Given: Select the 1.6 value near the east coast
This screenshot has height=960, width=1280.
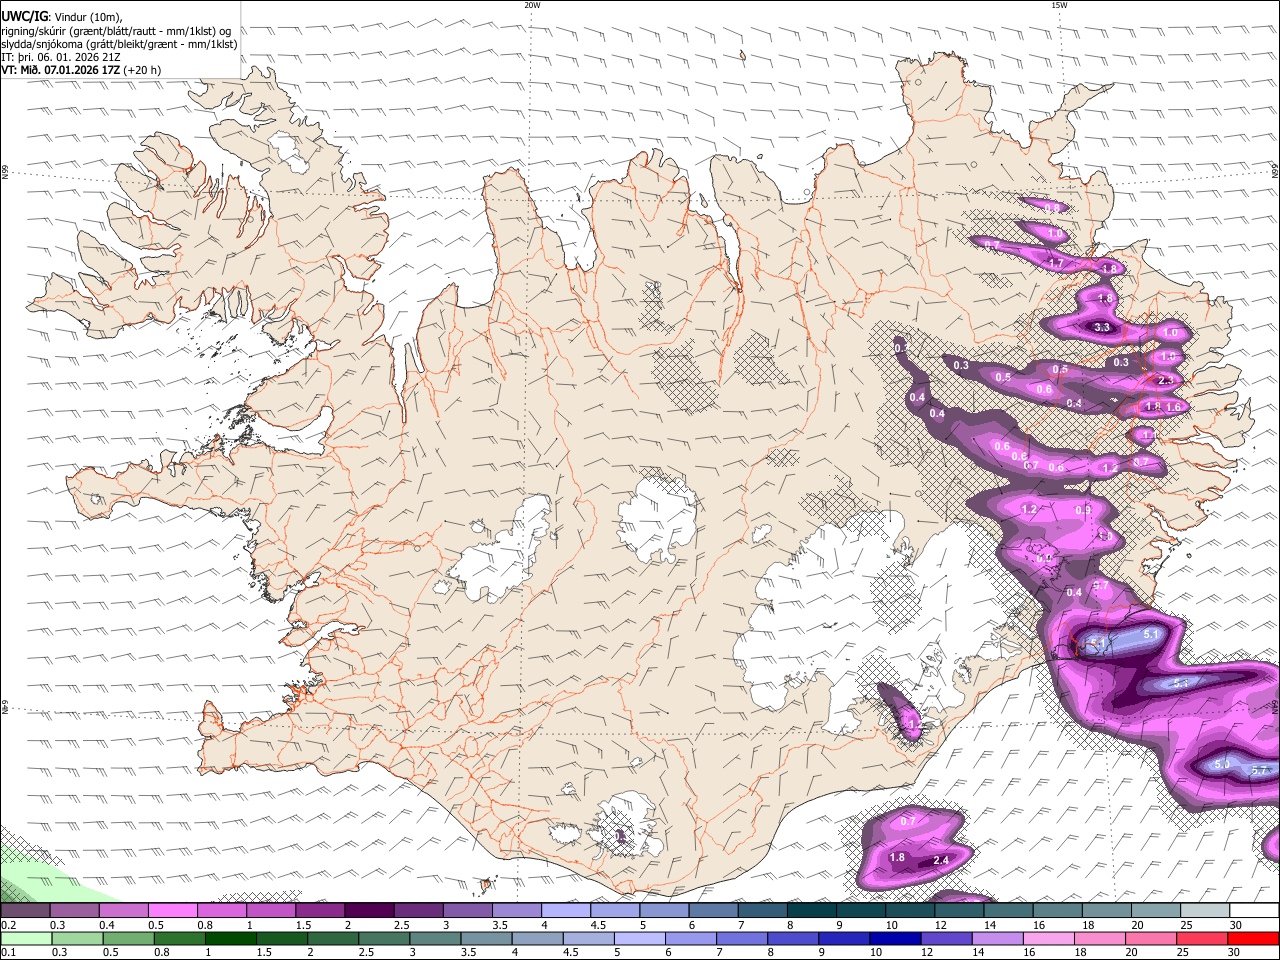Looking at the screenshot, I should pos(1173,407).
